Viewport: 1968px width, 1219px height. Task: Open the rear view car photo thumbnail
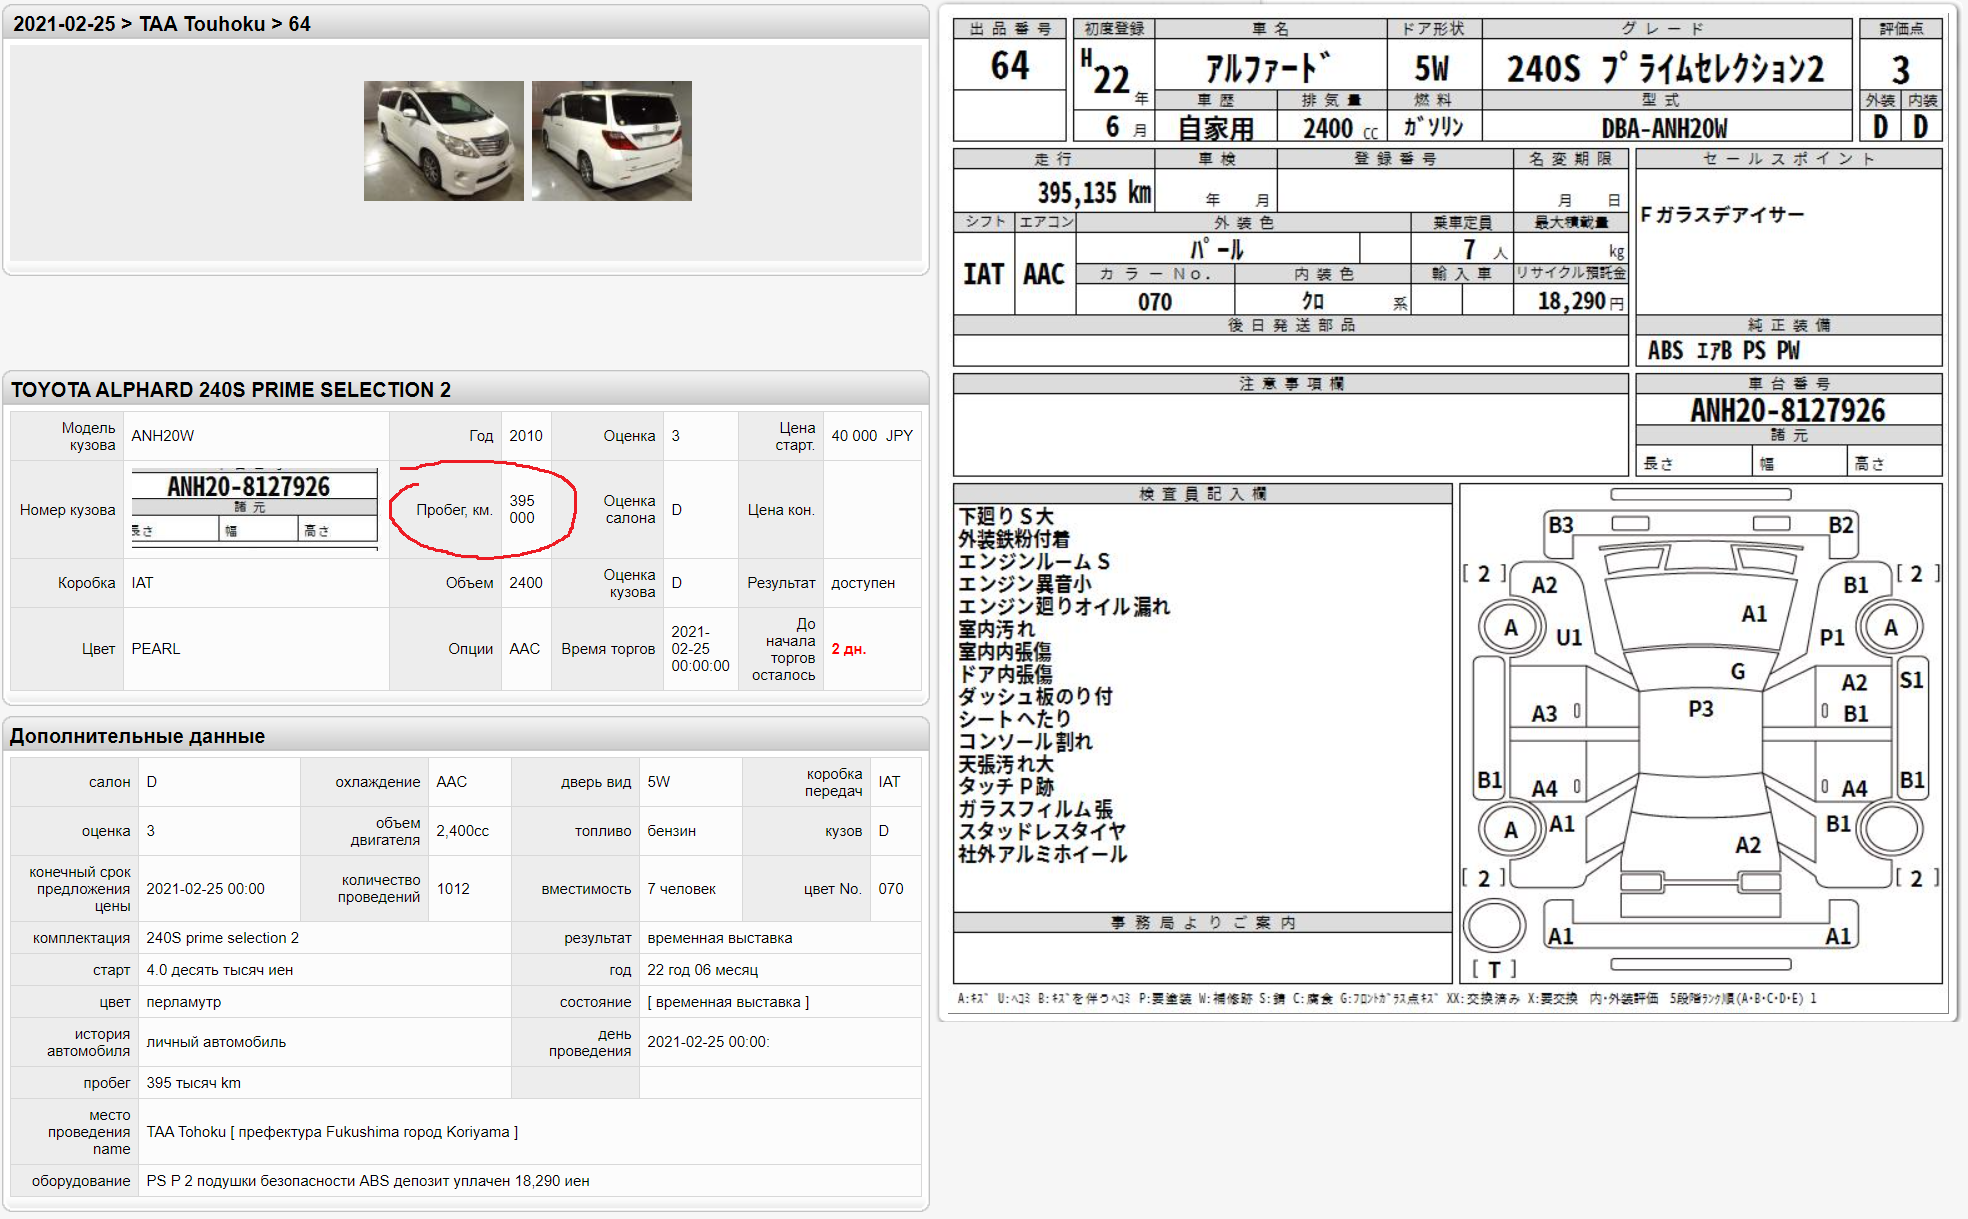611,141
